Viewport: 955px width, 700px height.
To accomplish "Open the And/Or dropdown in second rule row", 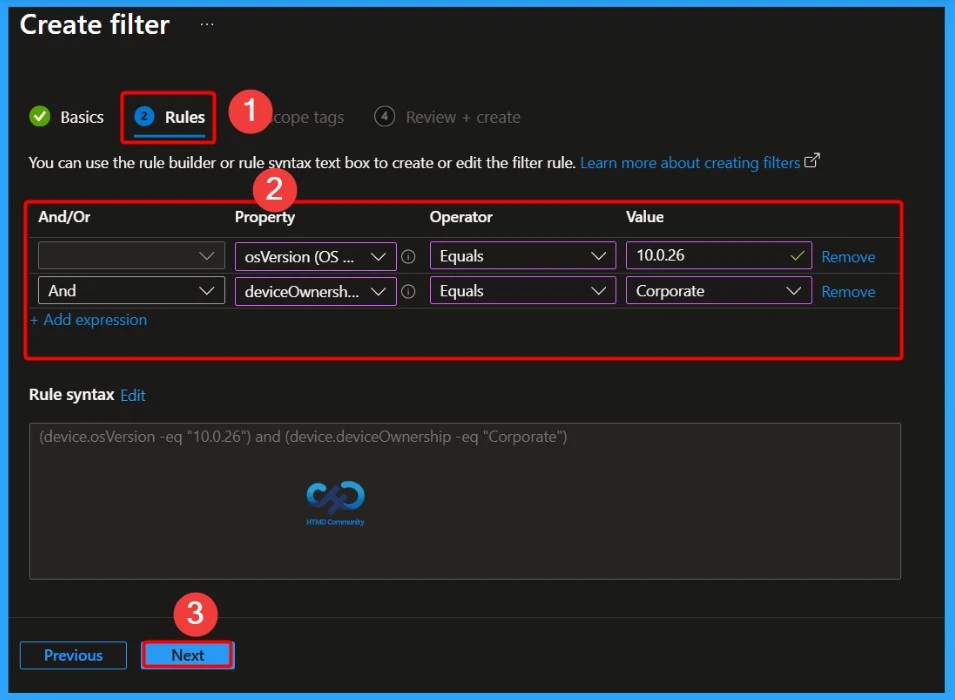I will 130,291.
